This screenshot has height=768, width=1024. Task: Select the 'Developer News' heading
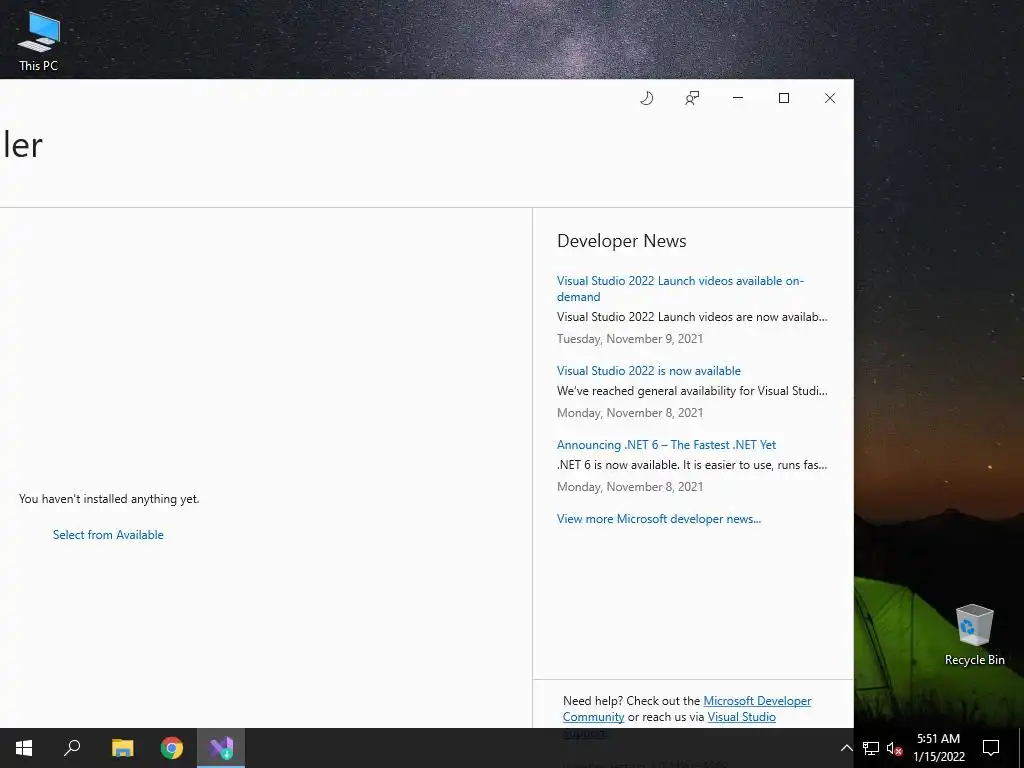[621, 241]
